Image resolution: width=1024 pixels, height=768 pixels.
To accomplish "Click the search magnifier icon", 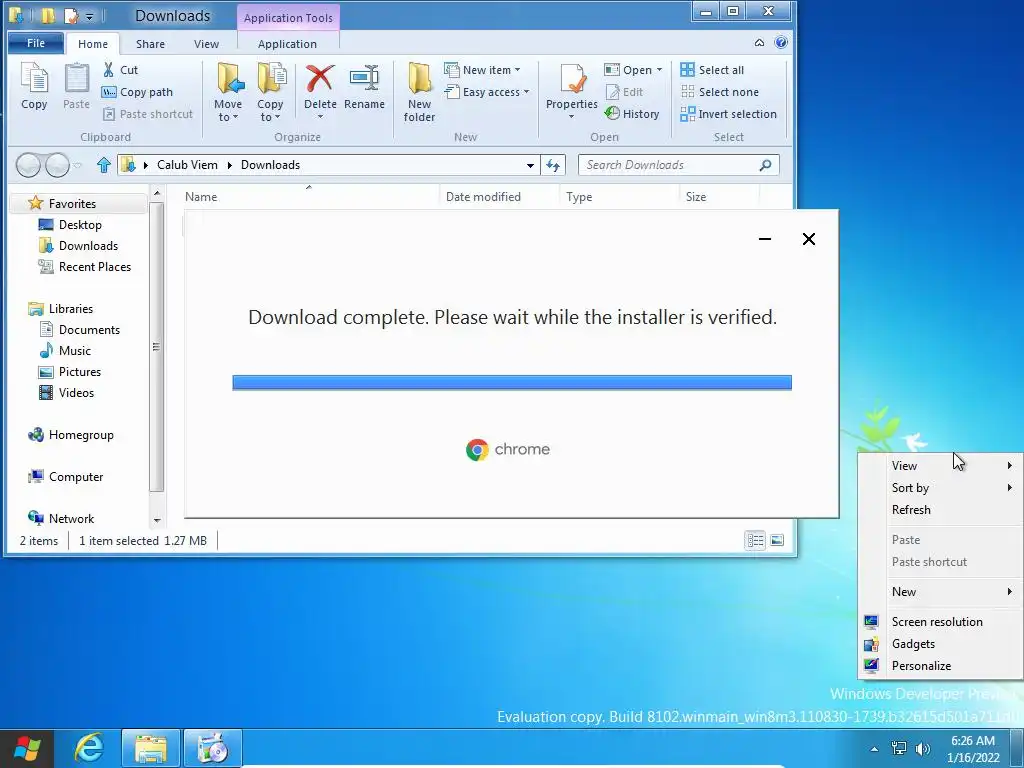I will coord(765,165).
